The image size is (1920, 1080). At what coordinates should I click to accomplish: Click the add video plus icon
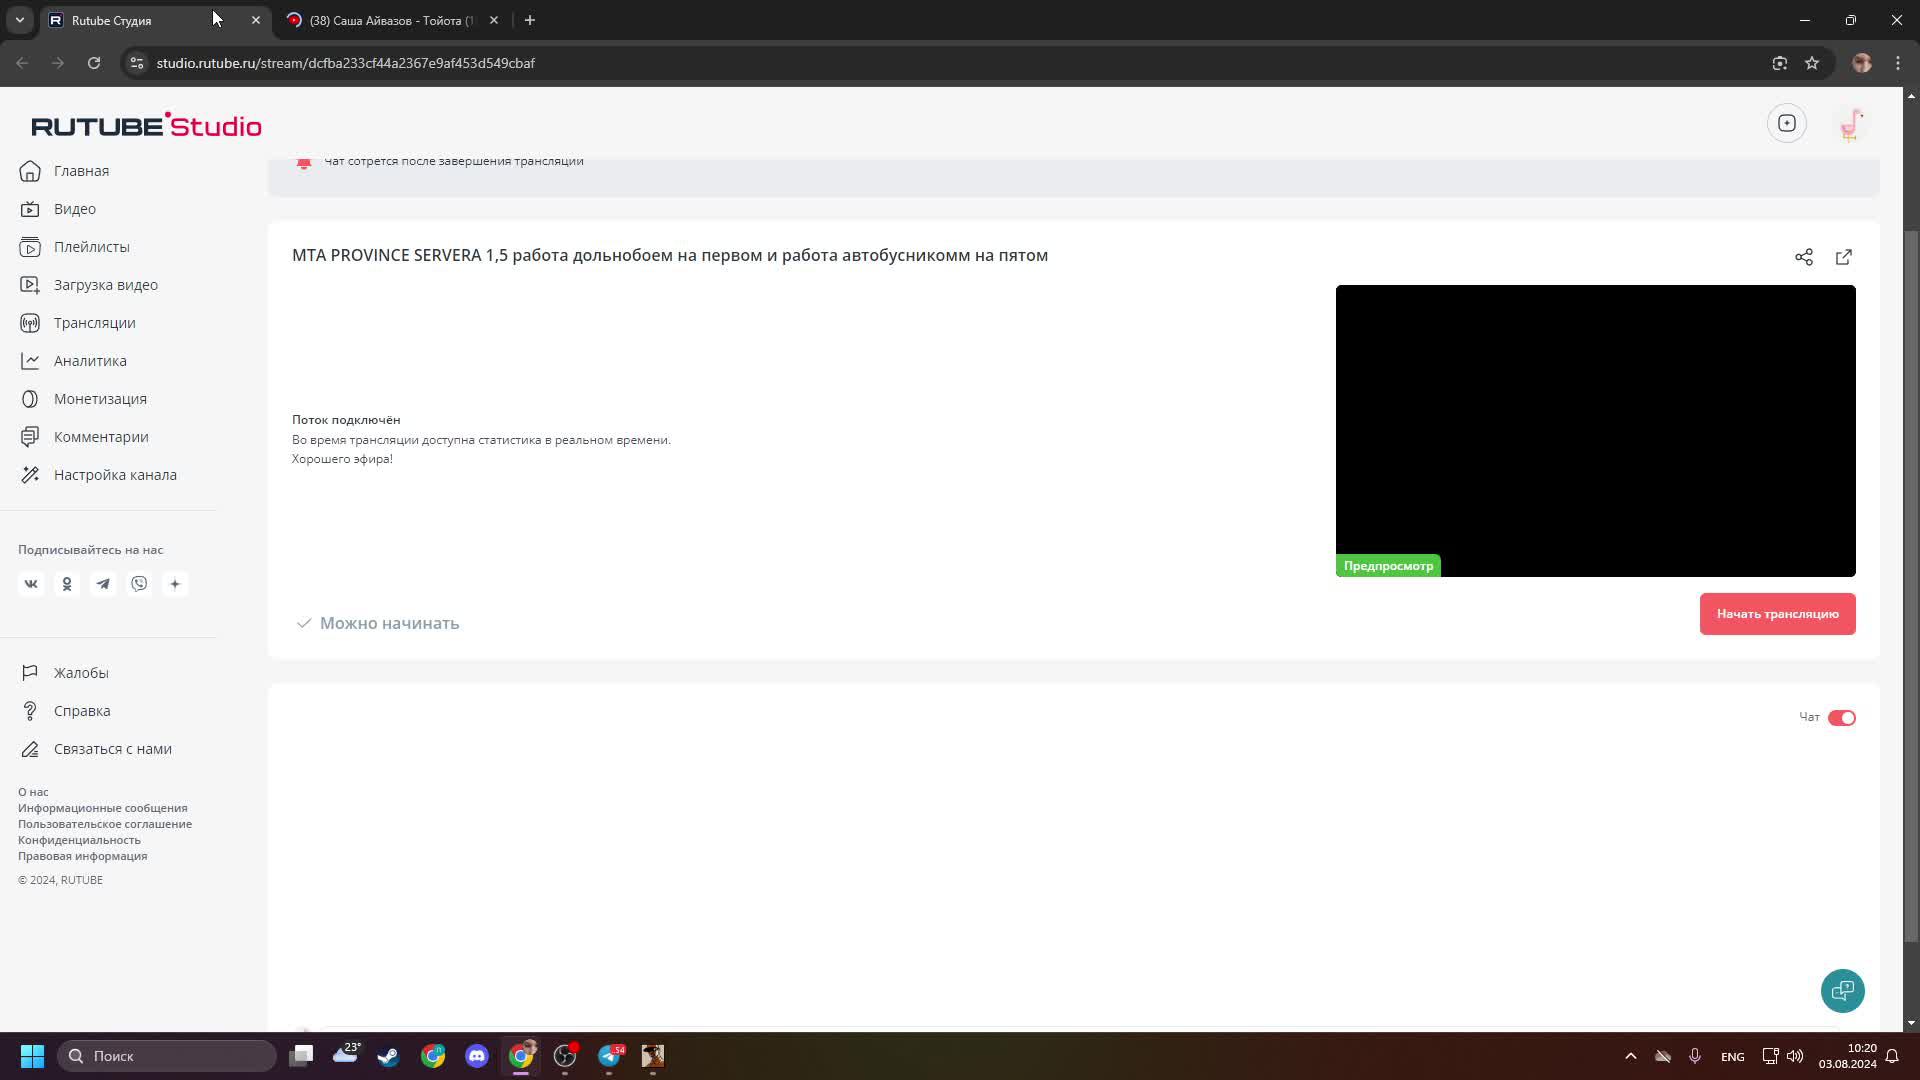point(1786,123)
